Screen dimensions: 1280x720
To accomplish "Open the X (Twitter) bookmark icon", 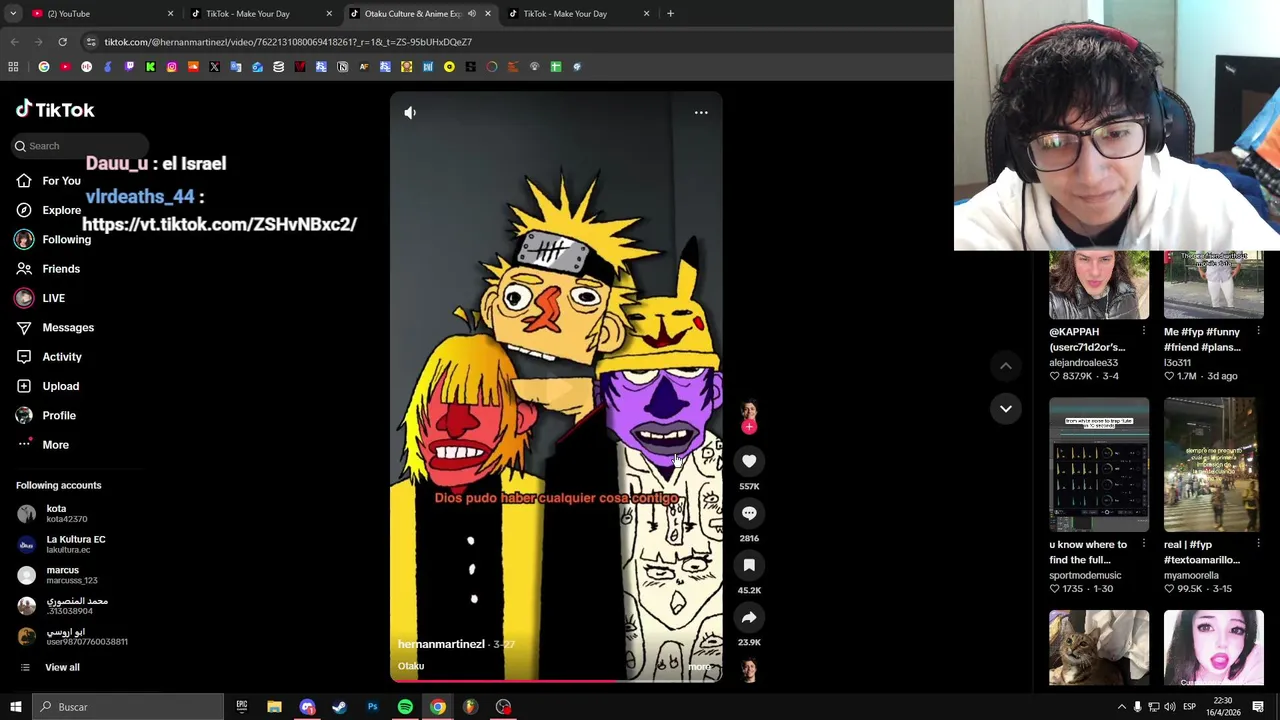I will click(214, 67).
